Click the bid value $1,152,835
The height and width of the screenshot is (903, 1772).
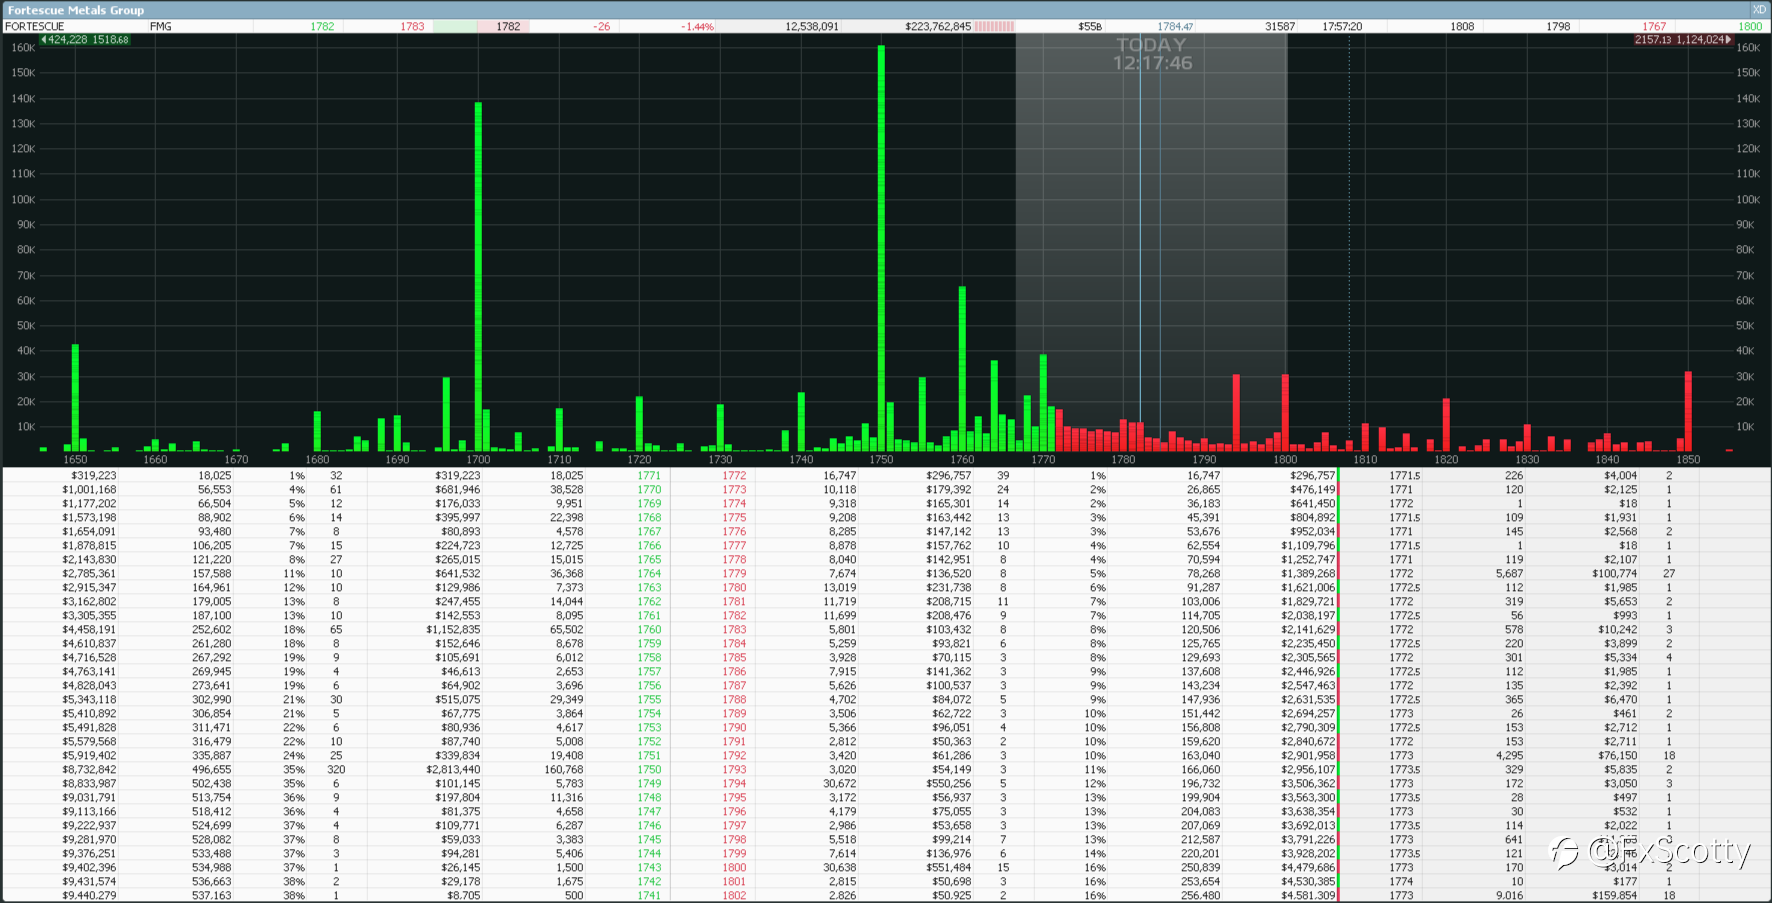coord(453,630)
